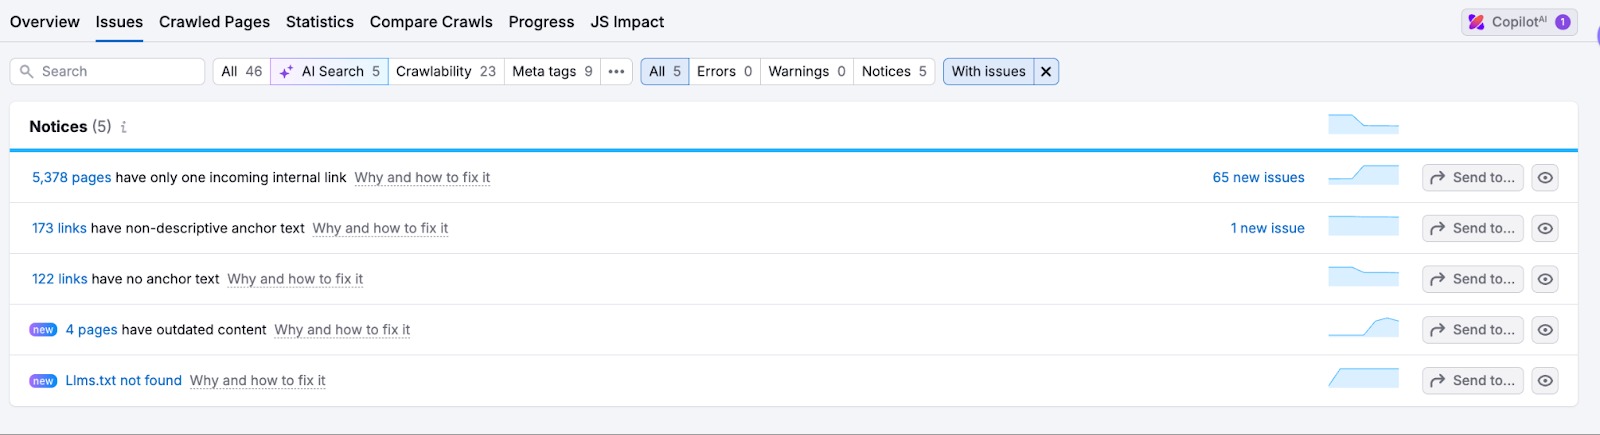The height and width of the screenshot is (435, 1600).
Task: Open Llms.txt not found issue
Action: click(x=123, y=381)
